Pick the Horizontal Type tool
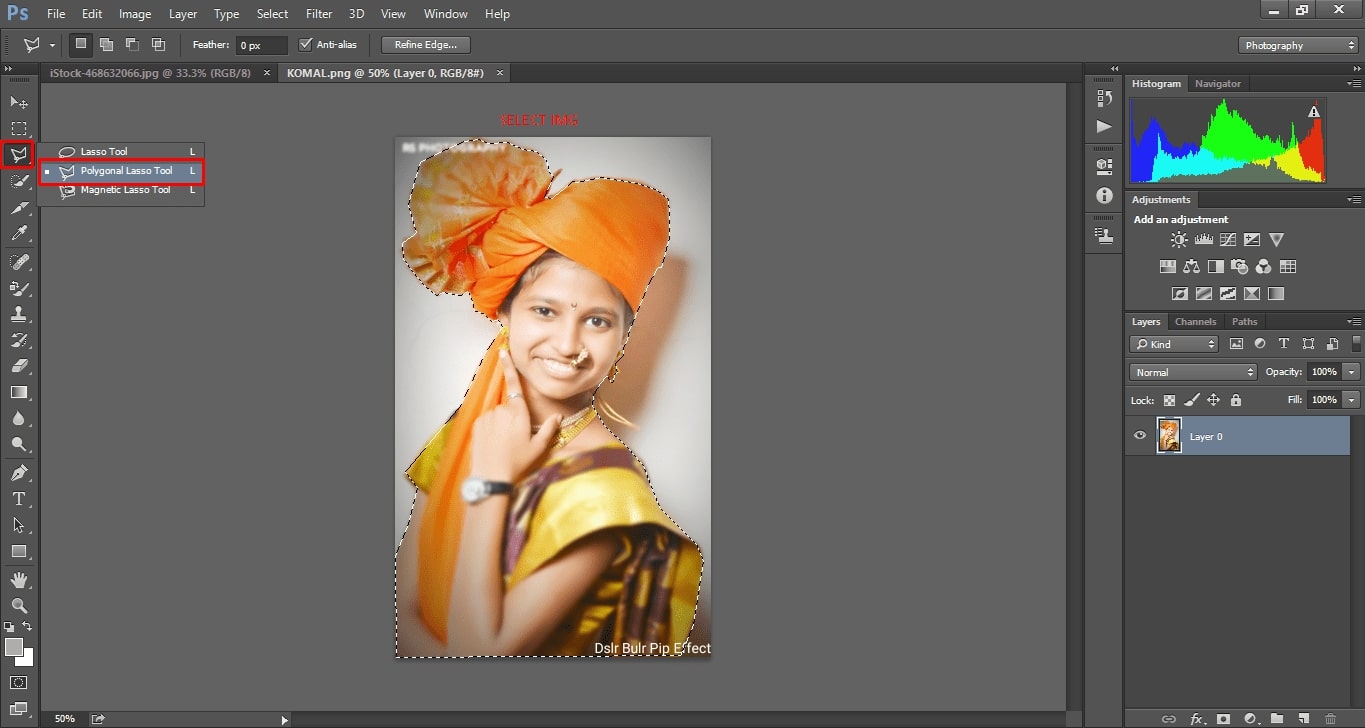This screenshot has height=728, width=1365. pos(19,498)
